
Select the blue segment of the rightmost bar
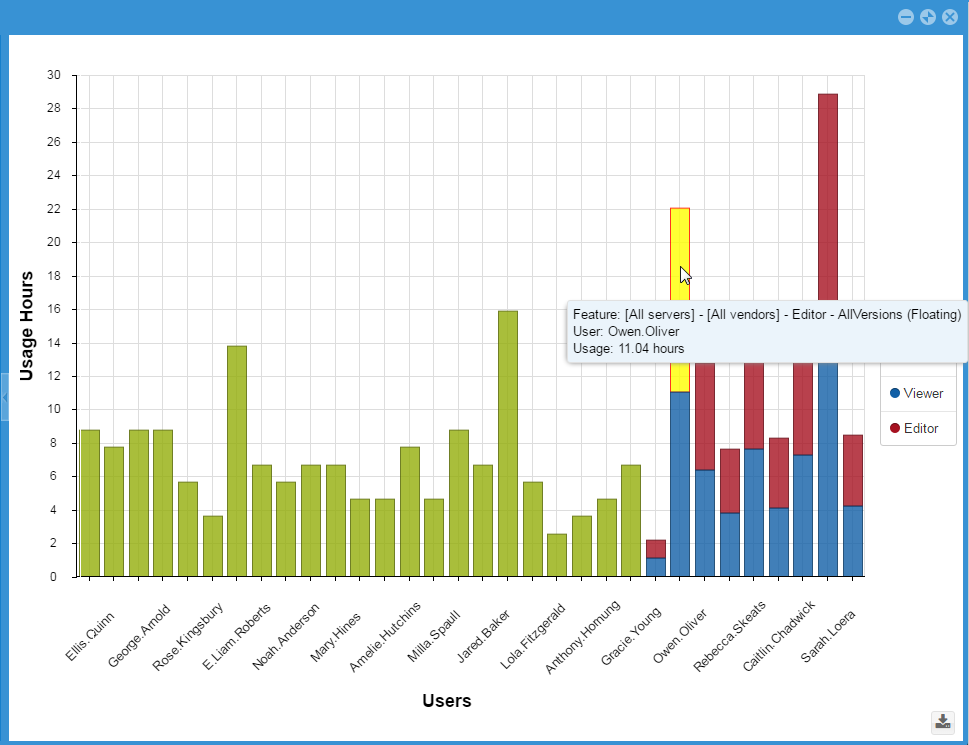coord(852,541)
